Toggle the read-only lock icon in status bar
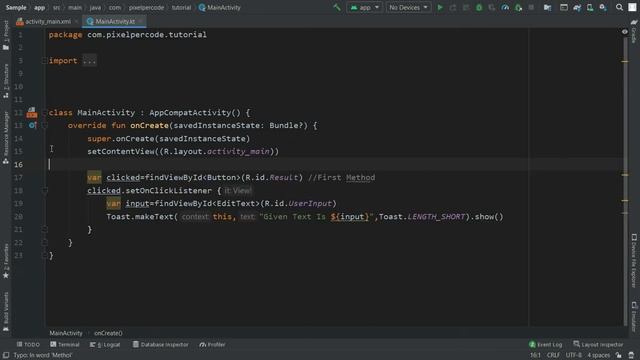This screenshot has height=360, width=640. (x=619, y=355)
